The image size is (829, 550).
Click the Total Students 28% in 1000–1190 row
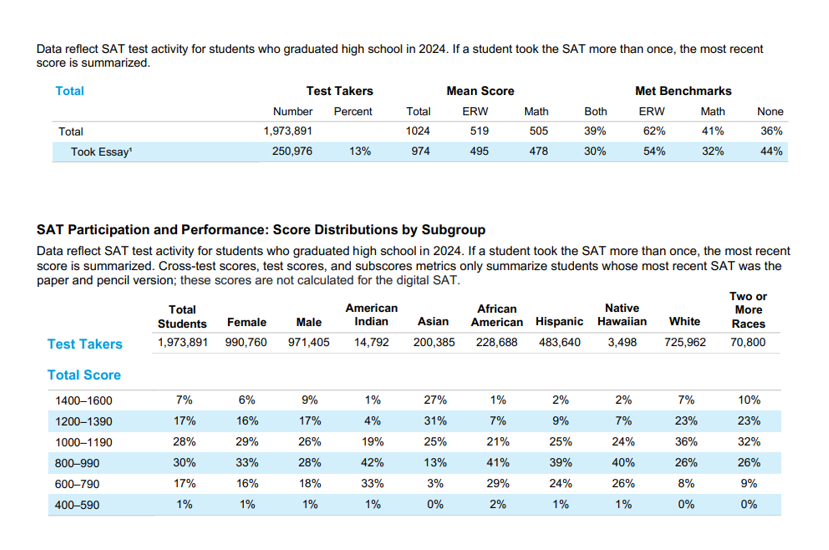click(184, 442)
